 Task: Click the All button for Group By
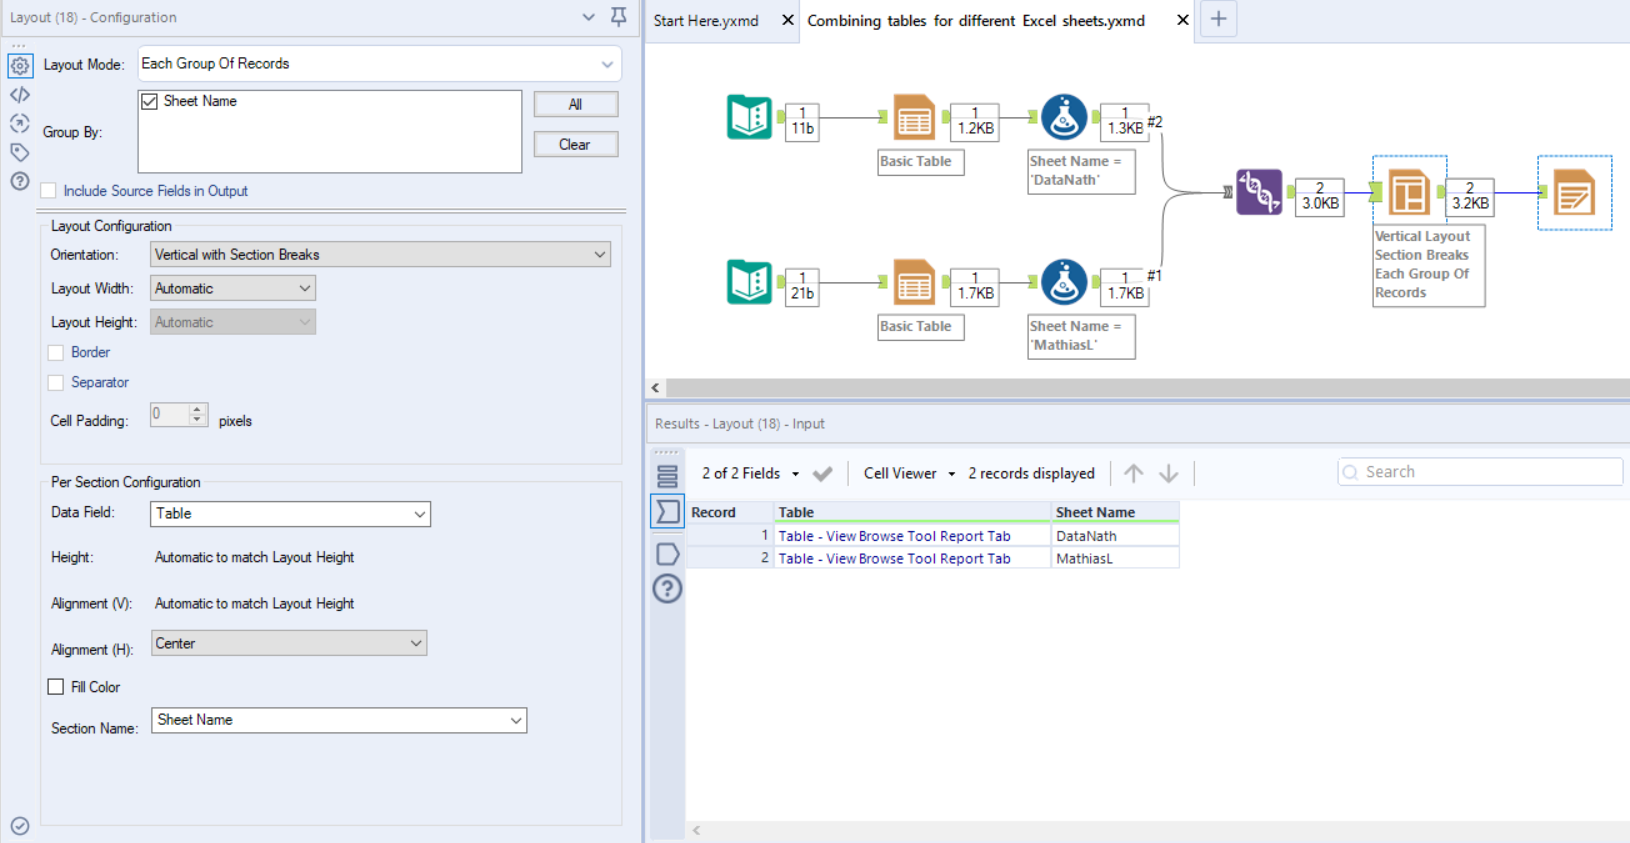(x=575, y=104)
